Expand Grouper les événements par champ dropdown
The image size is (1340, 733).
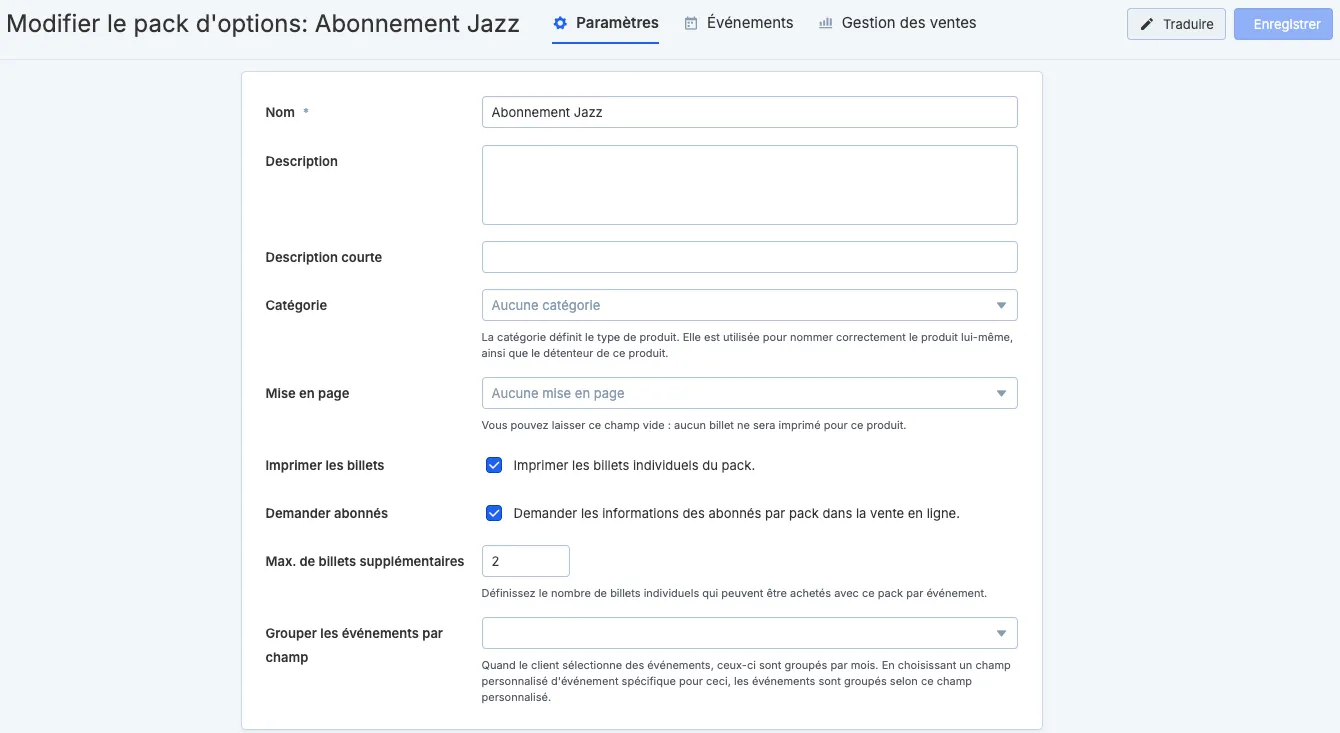coord(750,633)
